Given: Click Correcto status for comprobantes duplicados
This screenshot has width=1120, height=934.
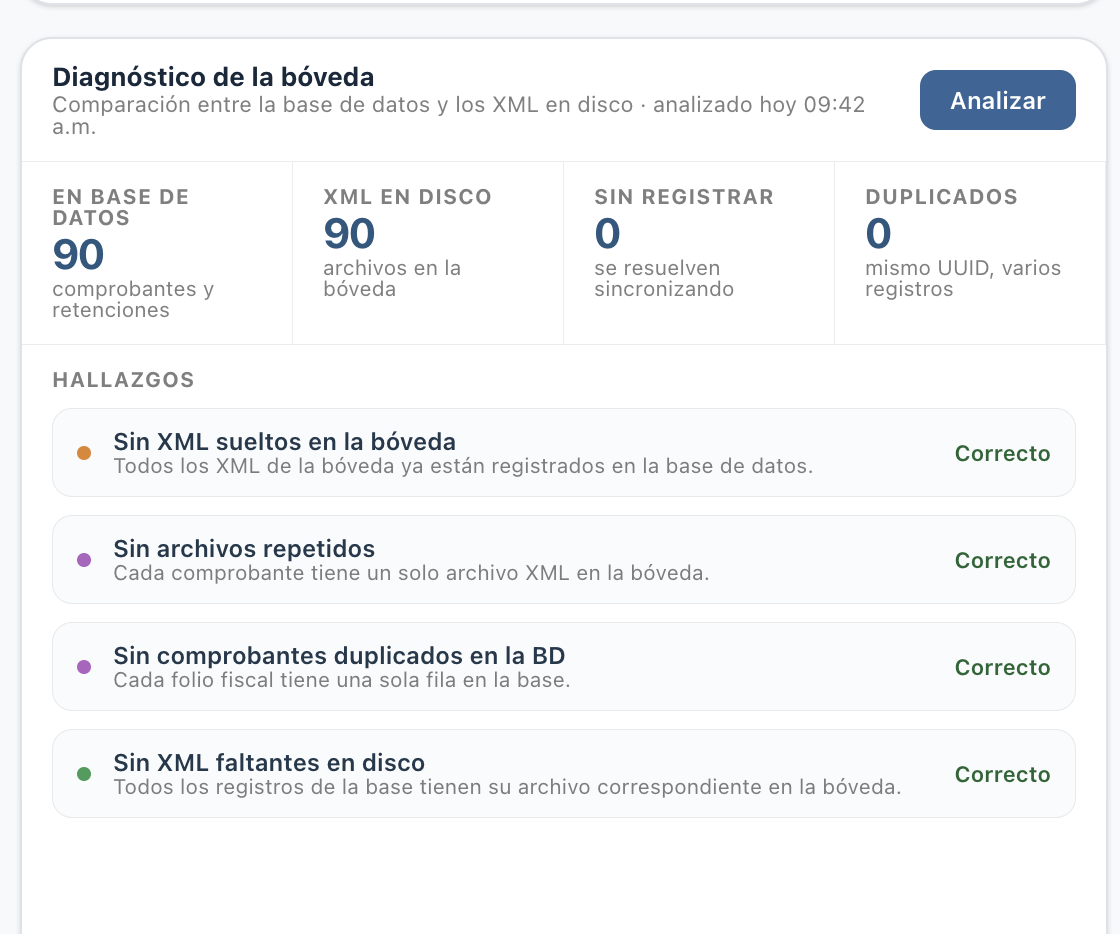Looking at the screenshot, I should click(1002, 668).
